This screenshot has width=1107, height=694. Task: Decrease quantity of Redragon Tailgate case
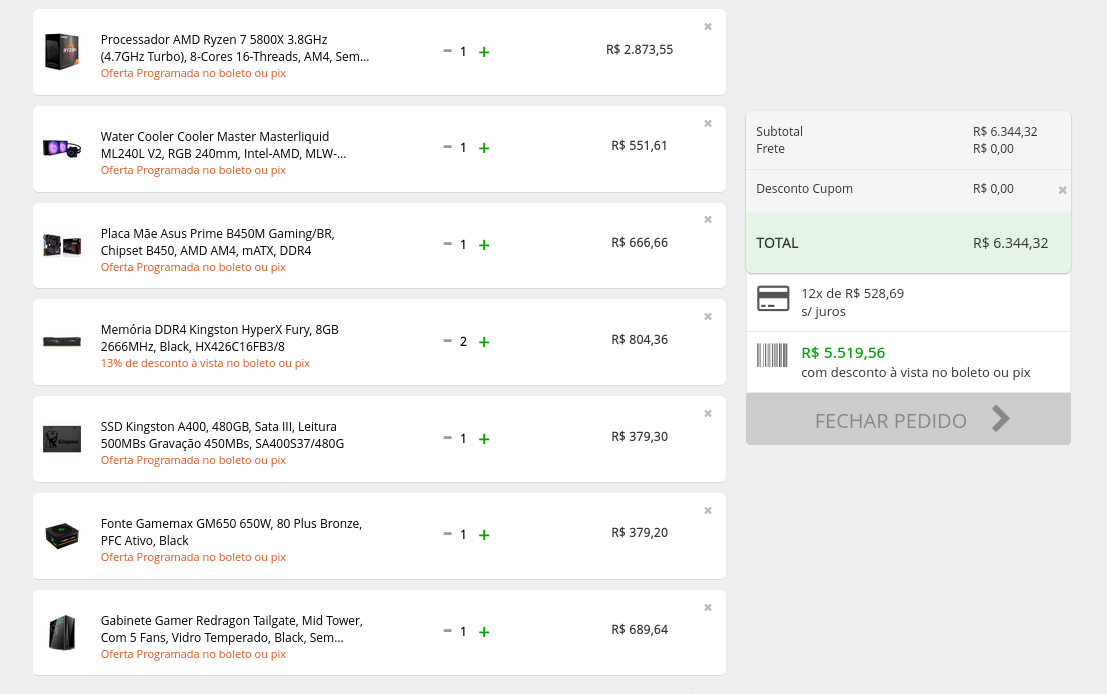coord(447,630)
